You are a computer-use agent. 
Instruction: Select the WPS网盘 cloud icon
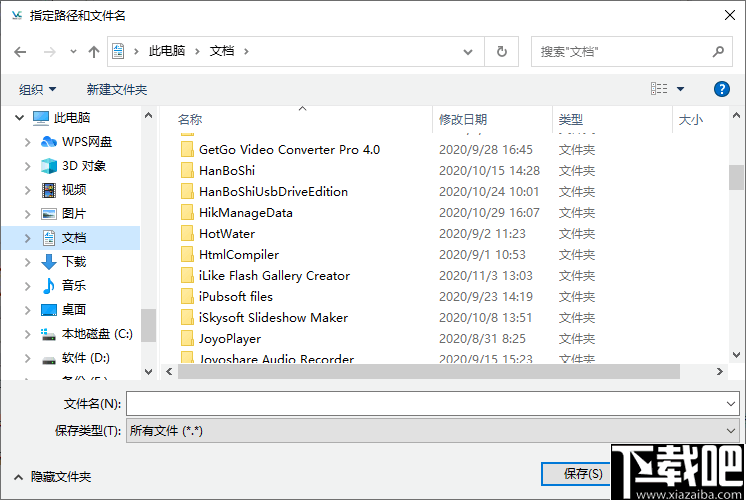tap(49, 142)
